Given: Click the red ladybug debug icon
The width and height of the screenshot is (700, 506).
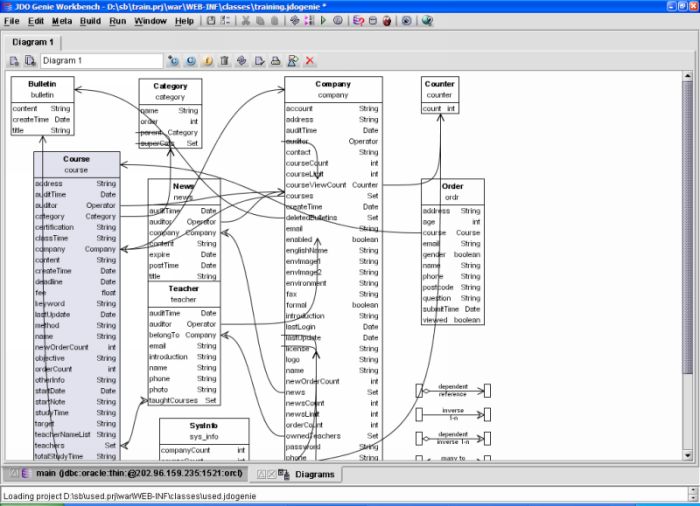Looking at the screenshot, I should pos(387,21).
